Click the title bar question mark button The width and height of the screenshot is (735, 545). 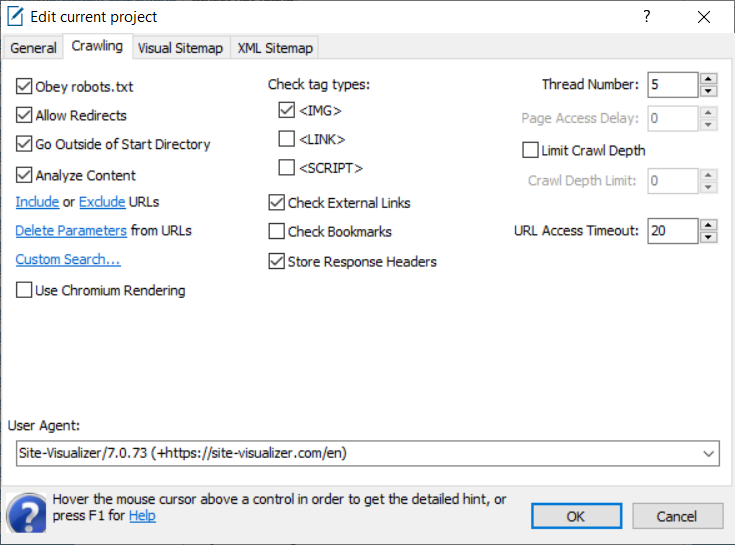(647, 17)
